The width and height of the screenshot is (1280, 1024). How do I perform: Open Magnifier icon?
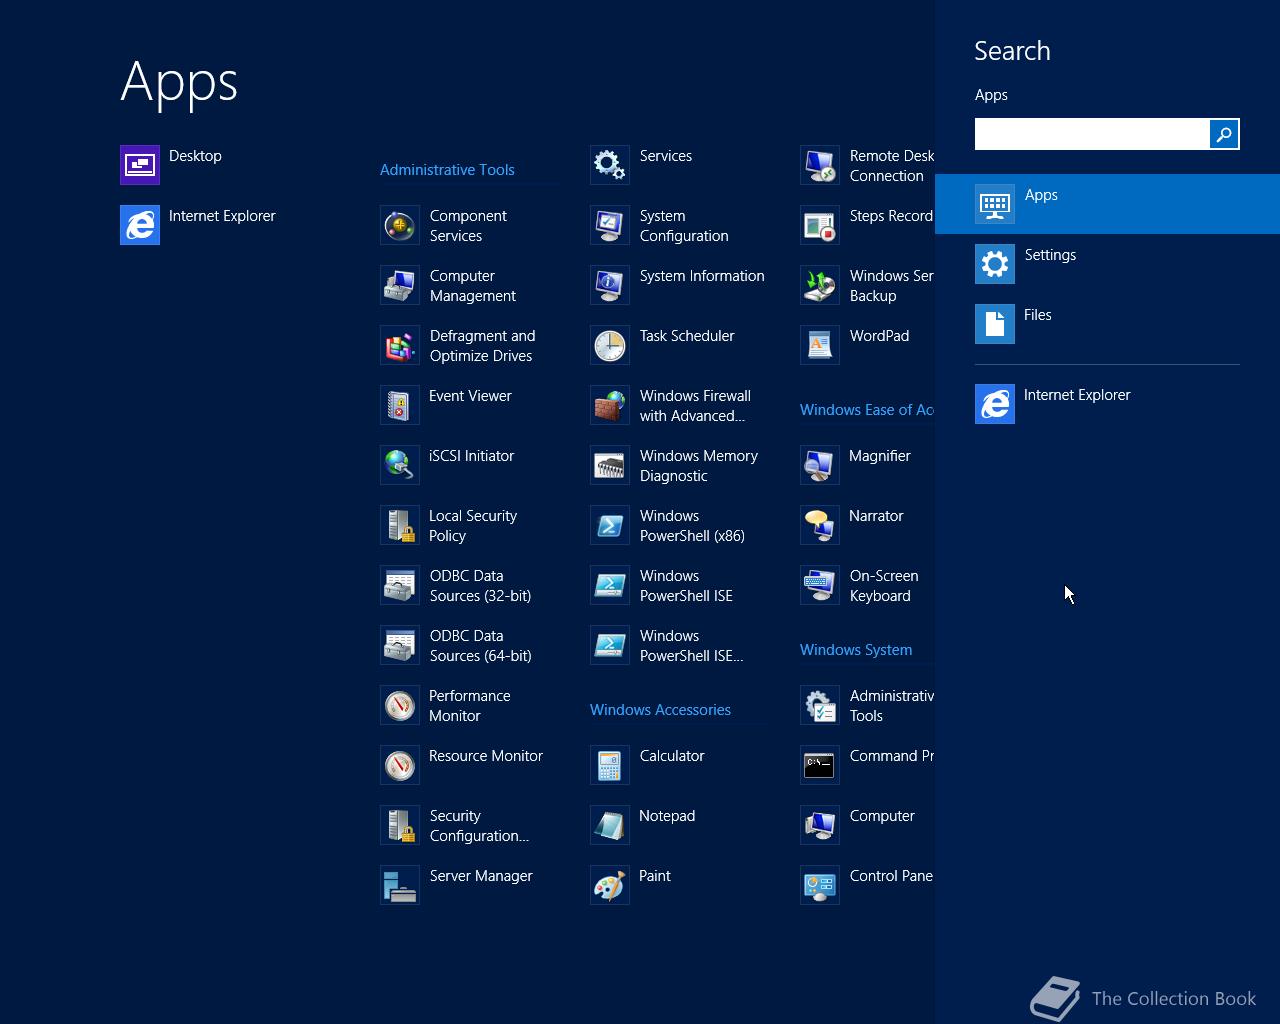pyautogui.click(x=820, y=465)
